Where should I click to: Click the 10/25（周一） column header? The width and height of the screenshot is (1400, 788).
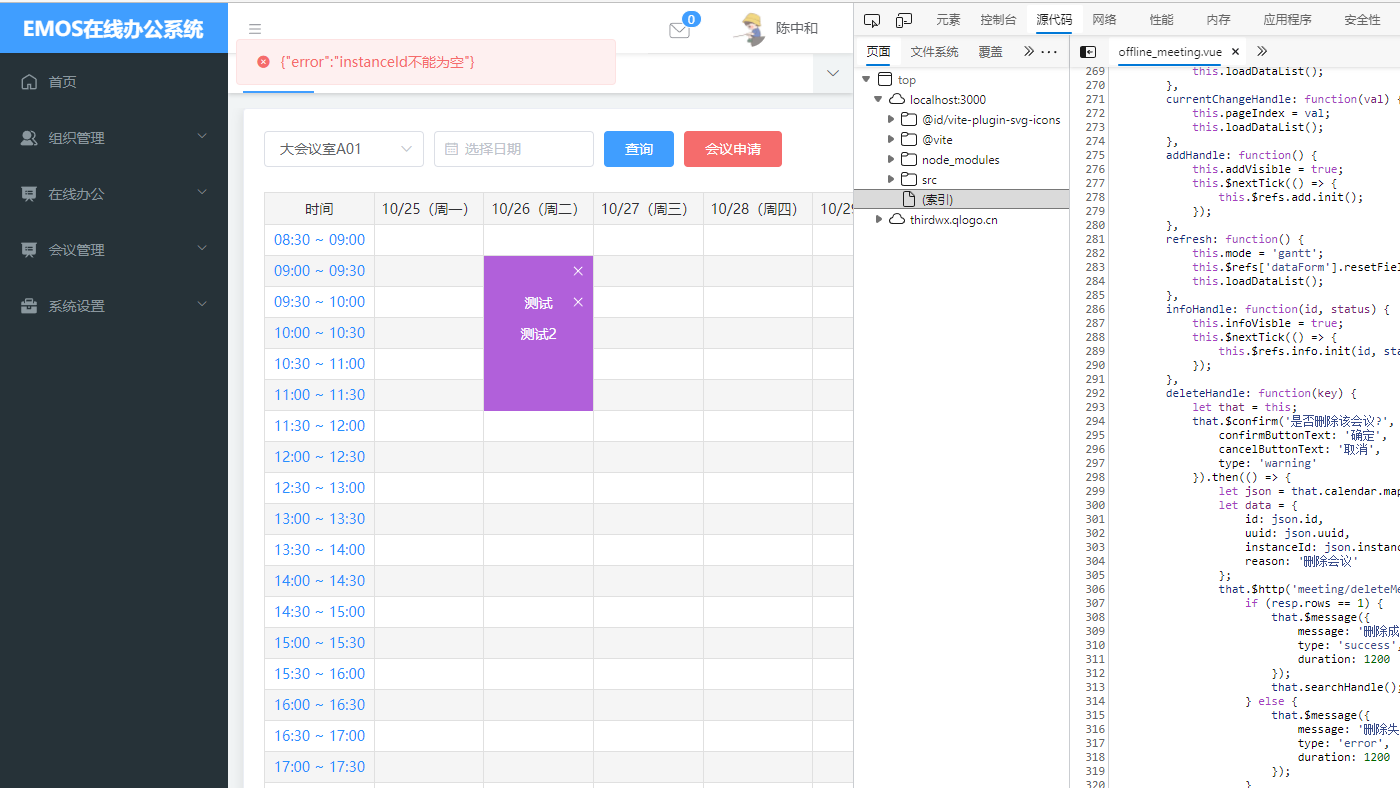tap(429, 208)
